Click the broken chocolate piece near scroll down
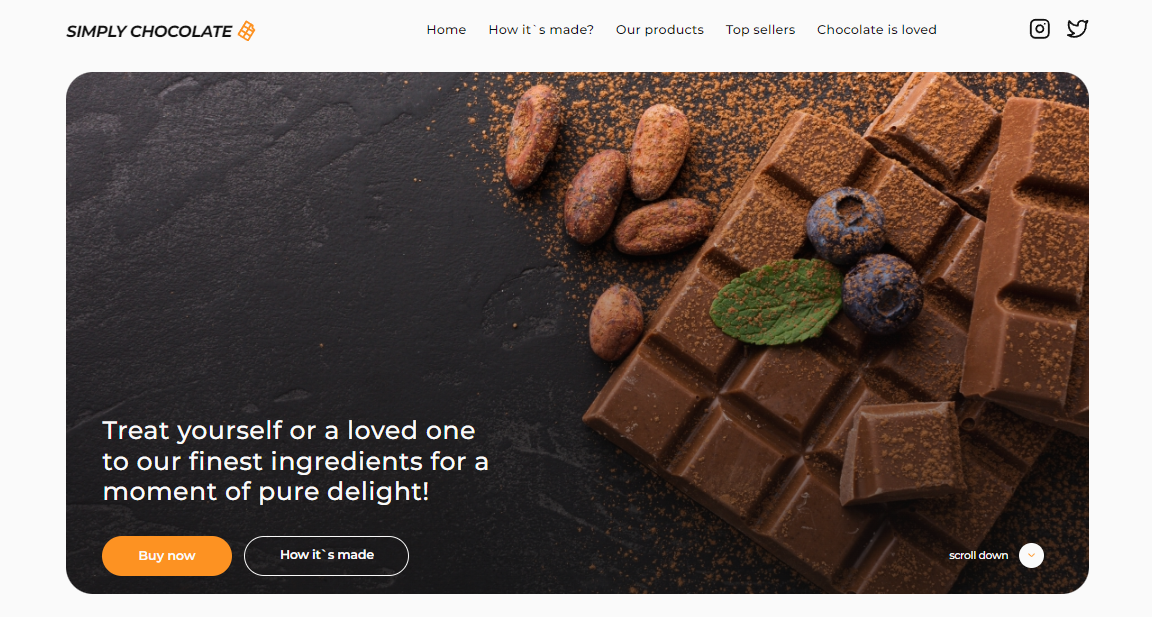 pos(901,452)
